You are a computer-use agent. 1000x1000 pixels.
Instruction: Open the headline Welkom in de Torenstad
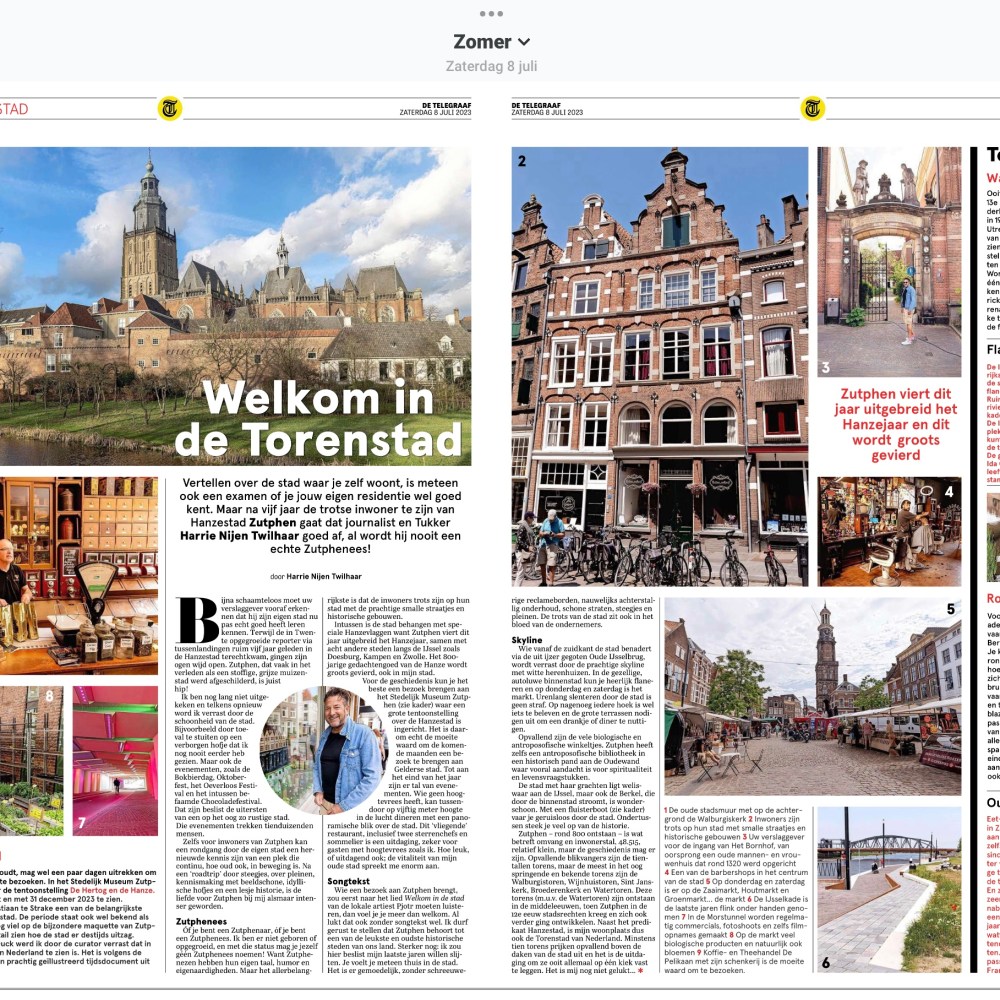[x=318, y=419]
